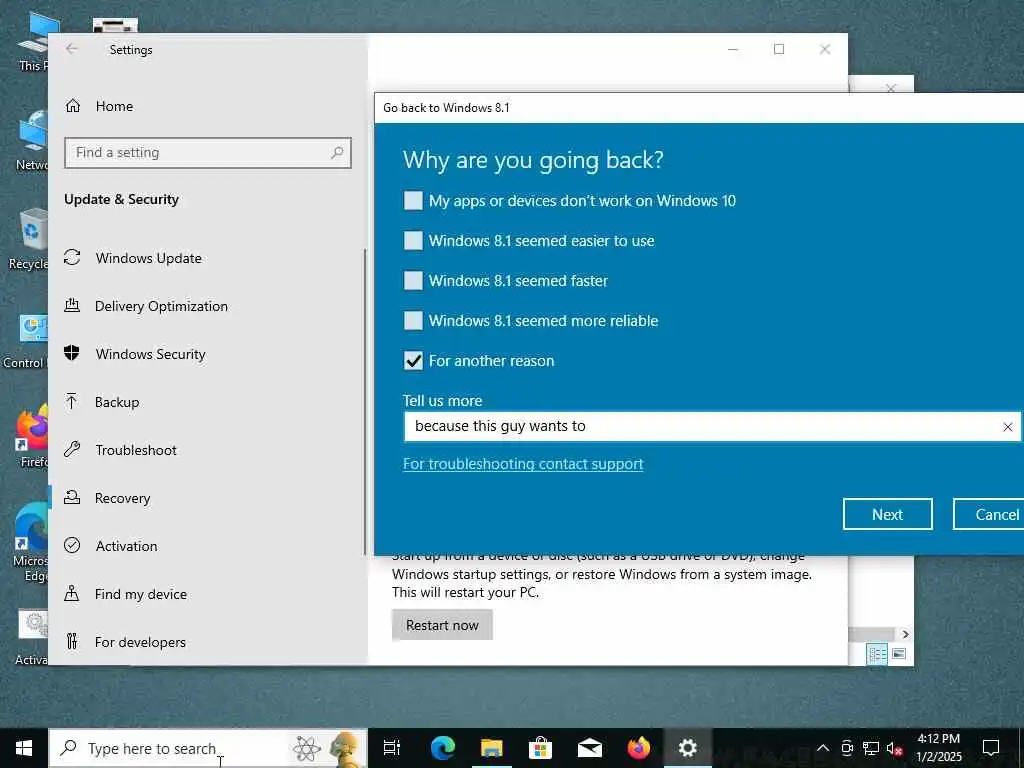
Task: Click the Settings sidebar scrollbar
Action: coord(364,402)
